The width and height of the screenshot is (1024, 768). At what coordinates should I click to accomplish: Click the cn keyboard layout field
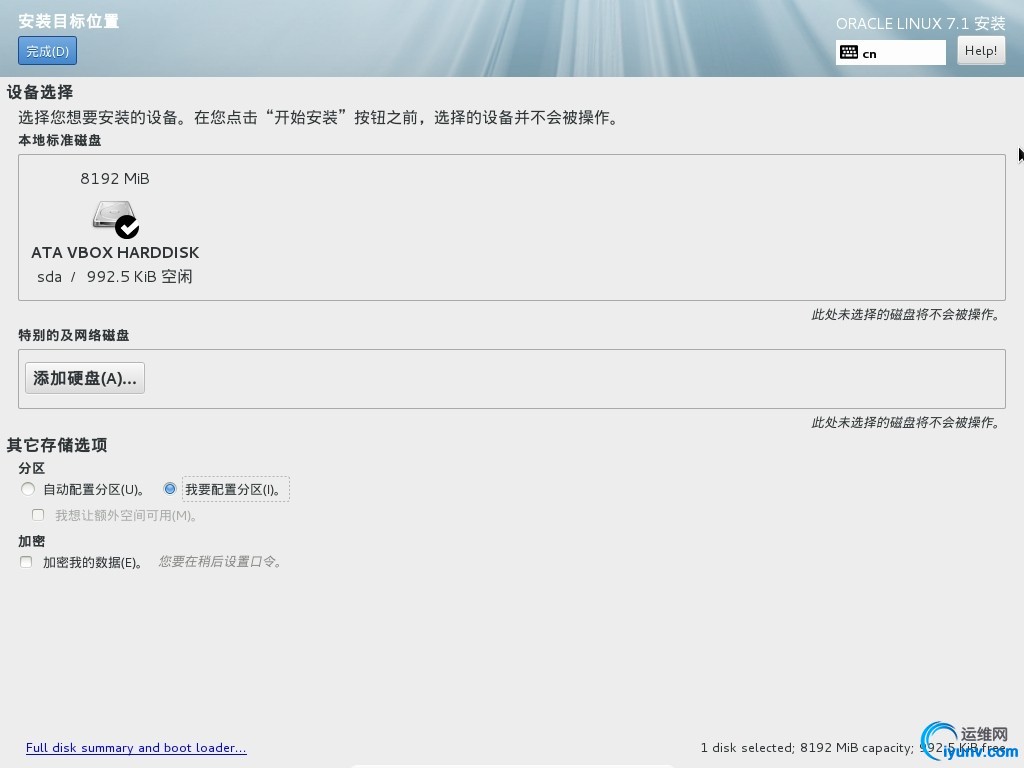point(891,52)
